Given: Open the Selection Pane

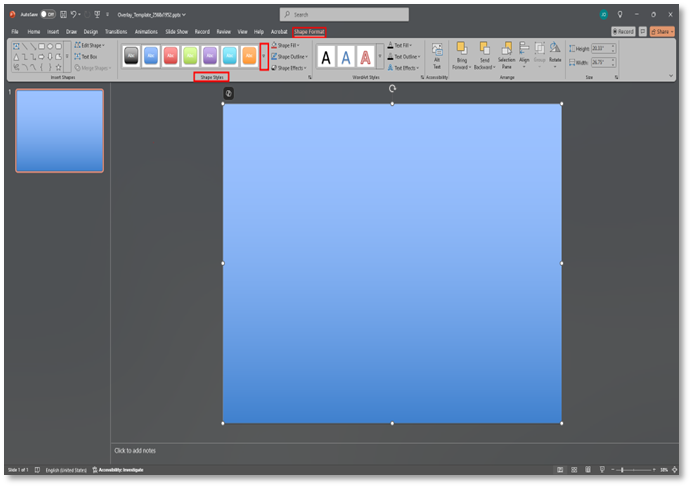Looking at the screenshot, I should [x=506, y=56].
